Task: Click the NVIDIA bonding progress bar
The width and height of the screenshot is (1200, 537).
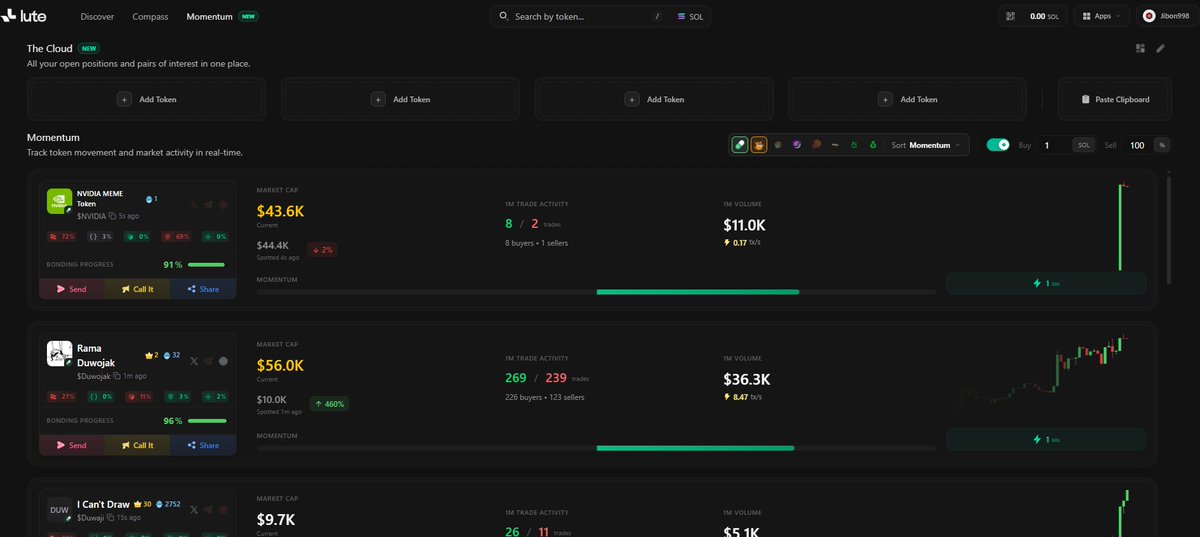Action: point(206,265)
